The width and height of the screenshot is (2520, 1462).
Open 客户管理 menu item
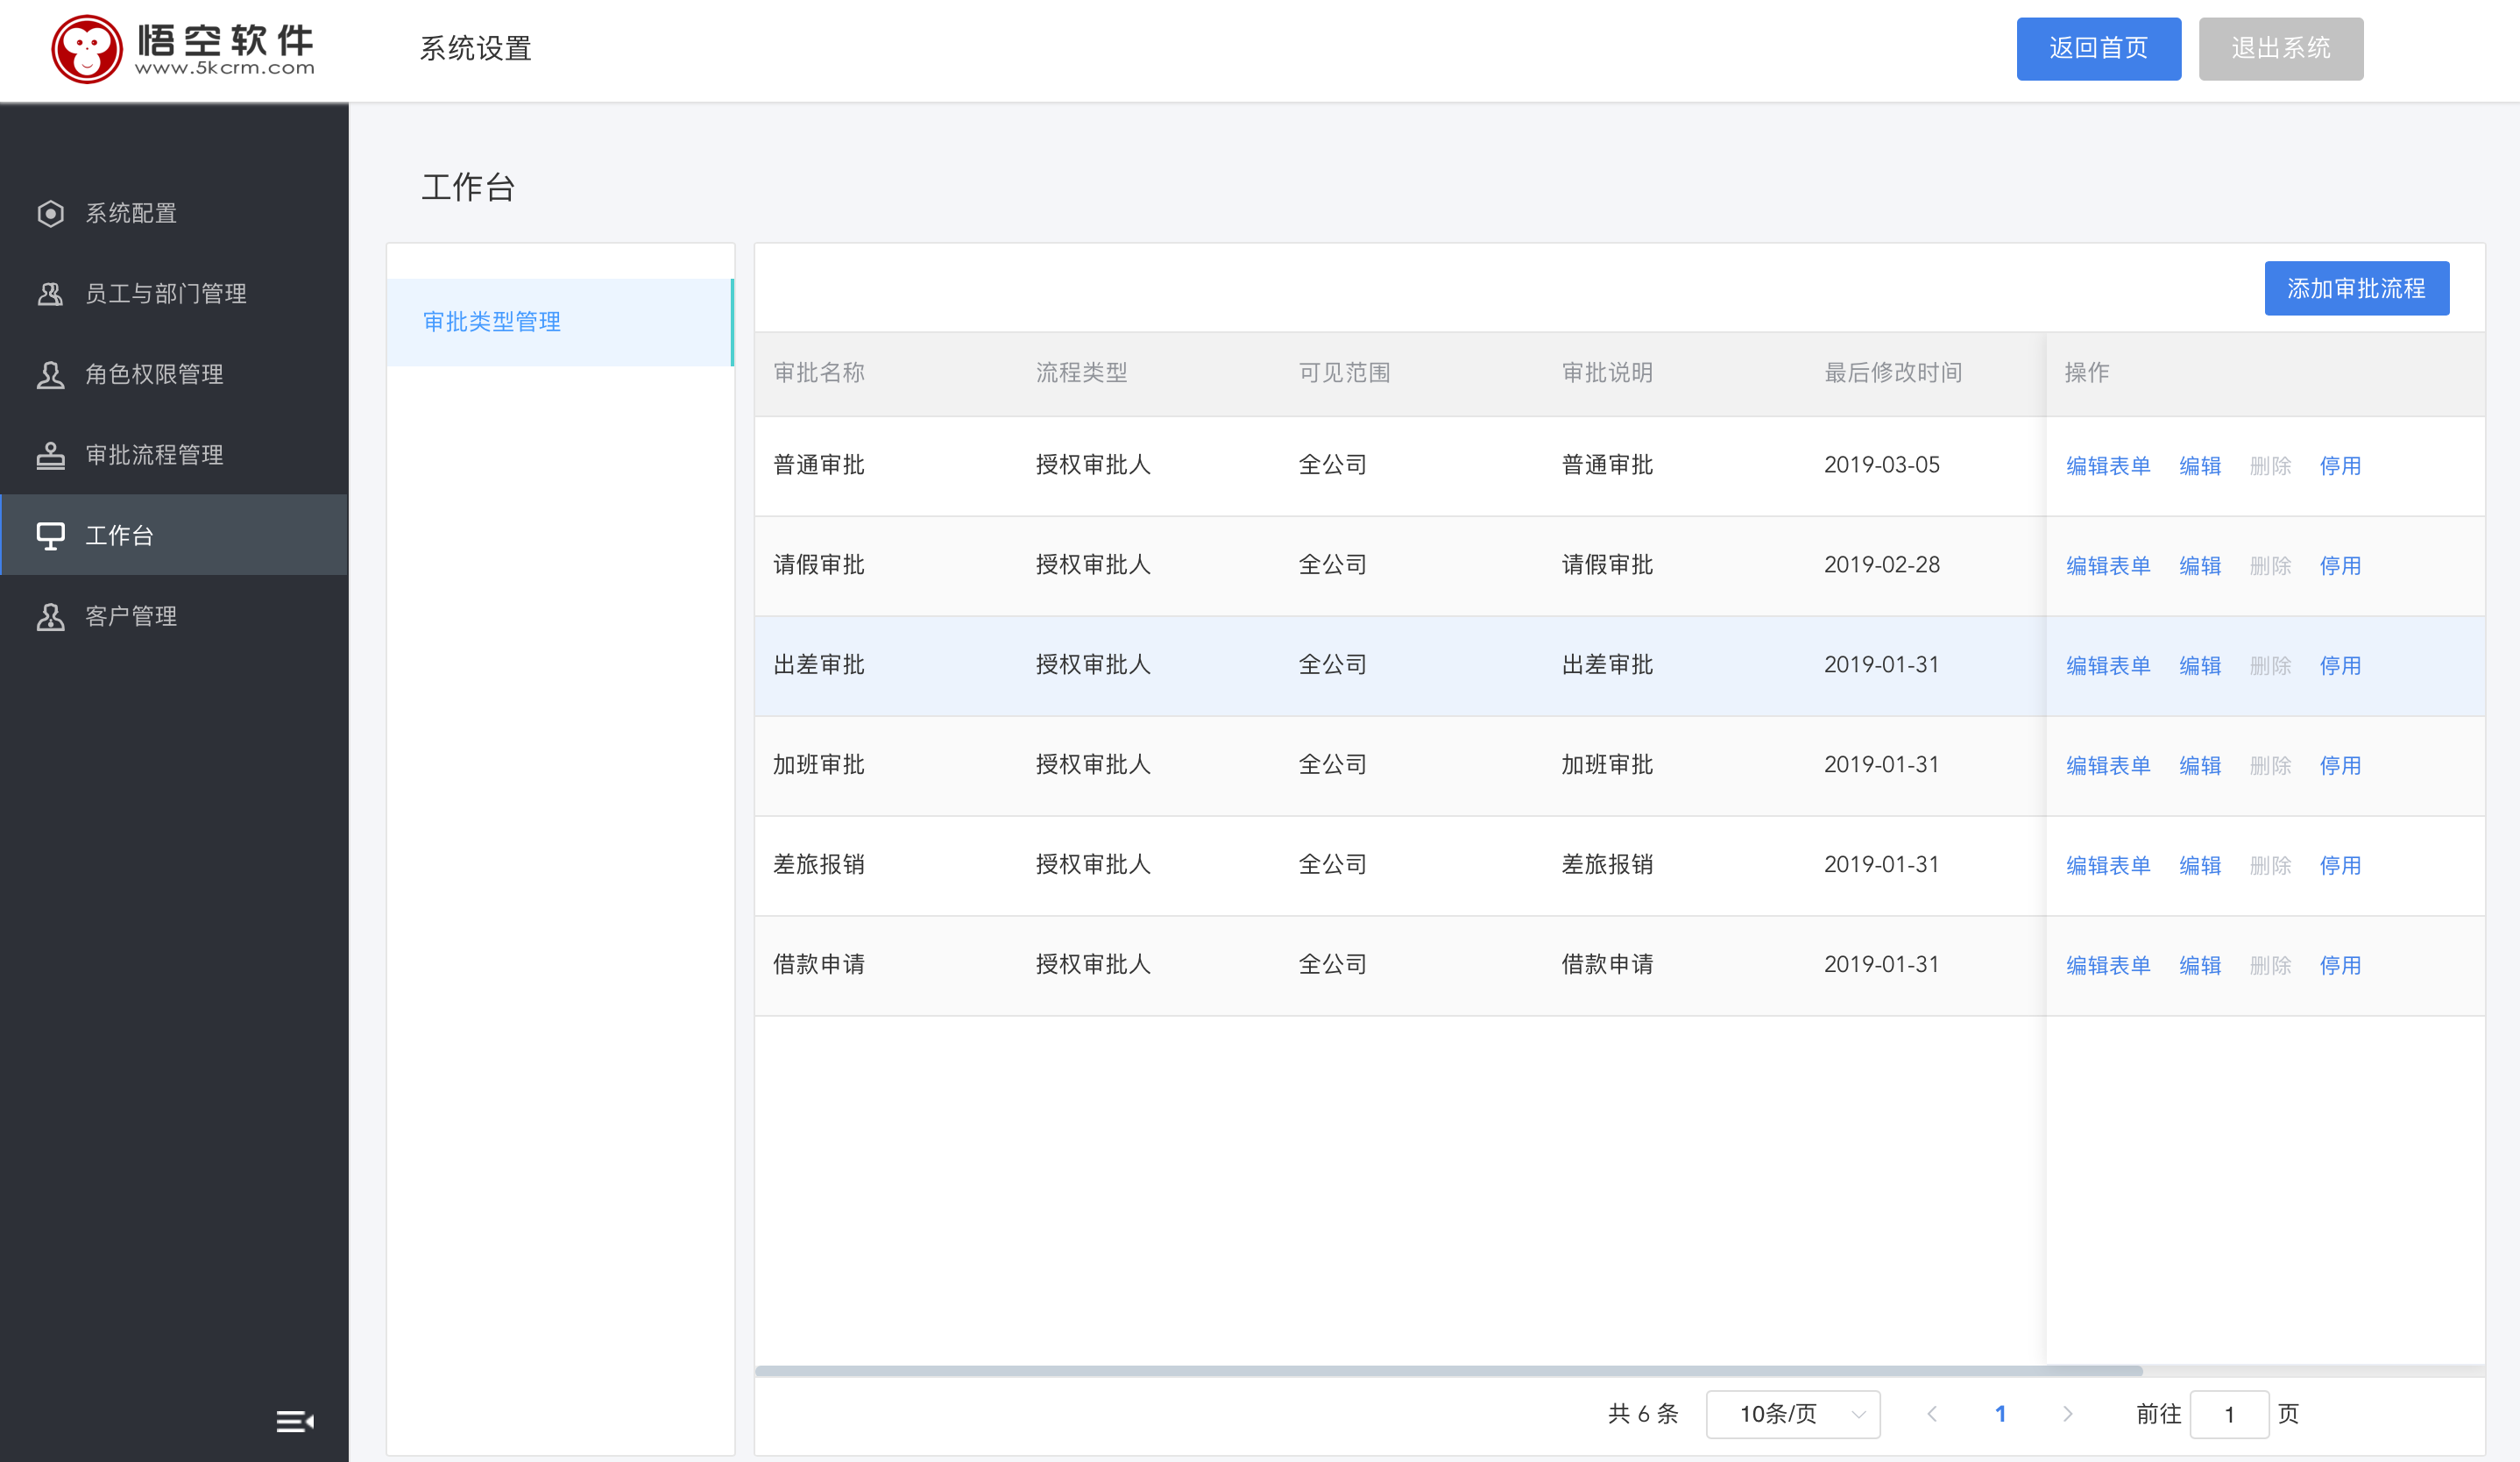click(x=174, y=616)
